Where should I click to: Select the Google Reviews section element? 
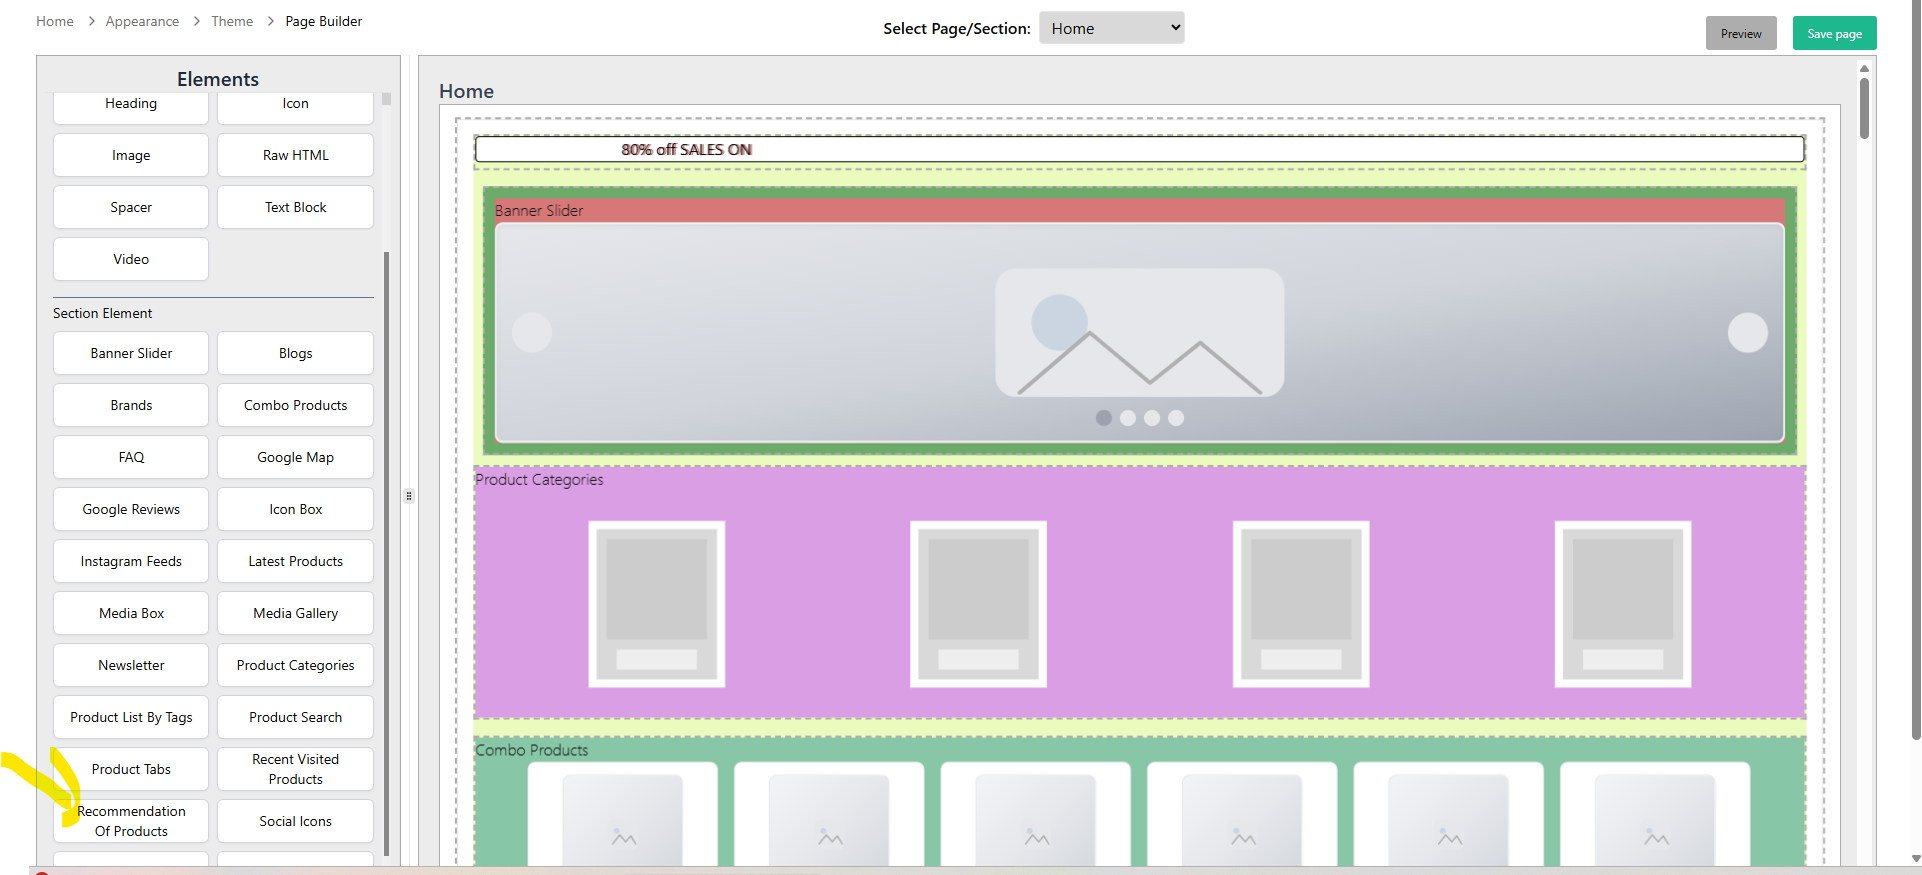click(x=131, y=509)
